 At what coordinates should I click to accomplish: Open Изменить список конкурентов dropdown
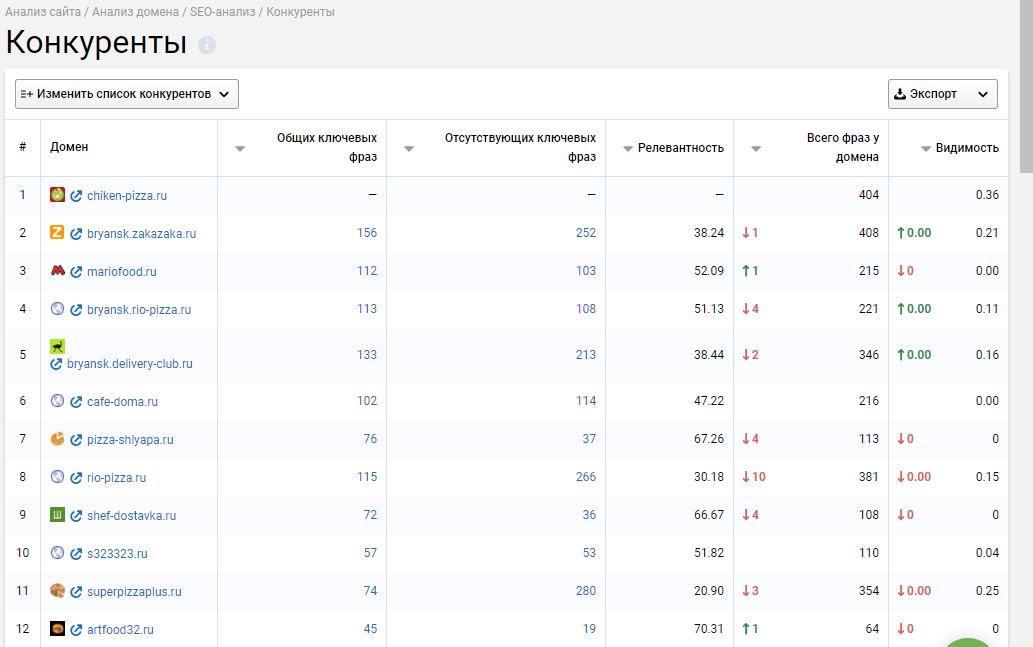tap(126, 94)
